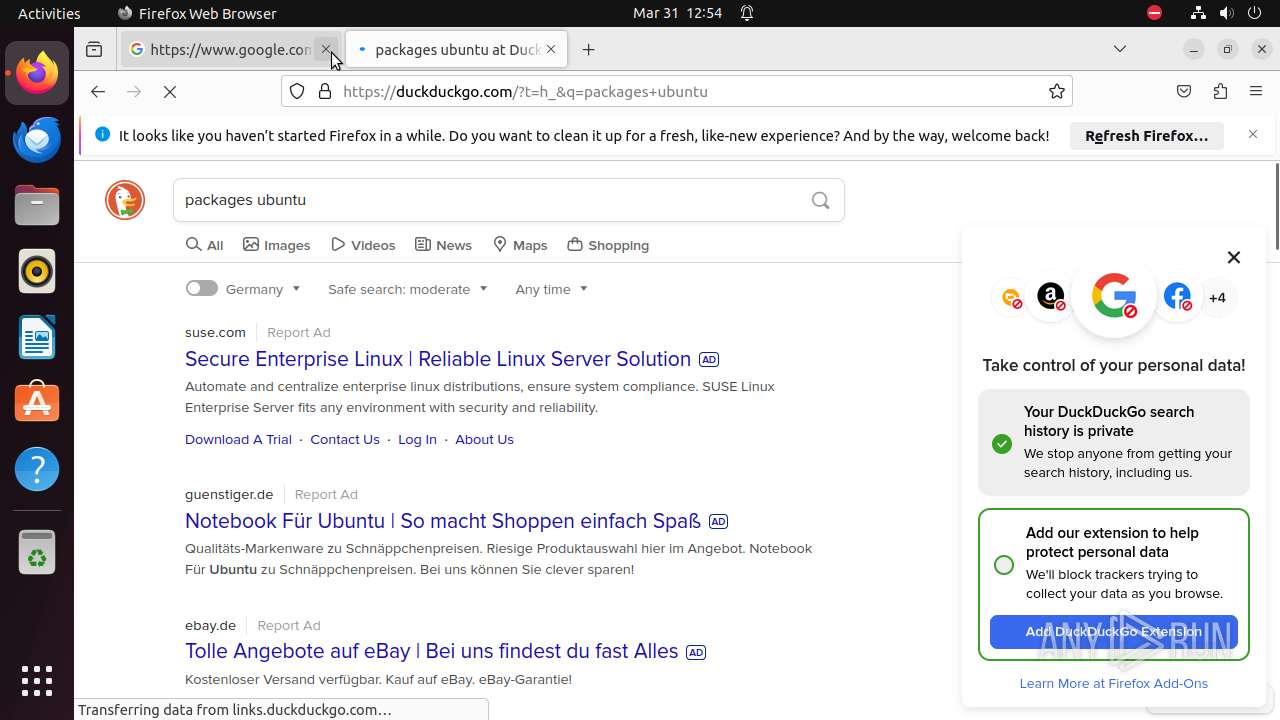Viewport: 1280px width, 720px height.
Task: Open the clock showing Mar 31 12:54
Action: coord(677,13)
